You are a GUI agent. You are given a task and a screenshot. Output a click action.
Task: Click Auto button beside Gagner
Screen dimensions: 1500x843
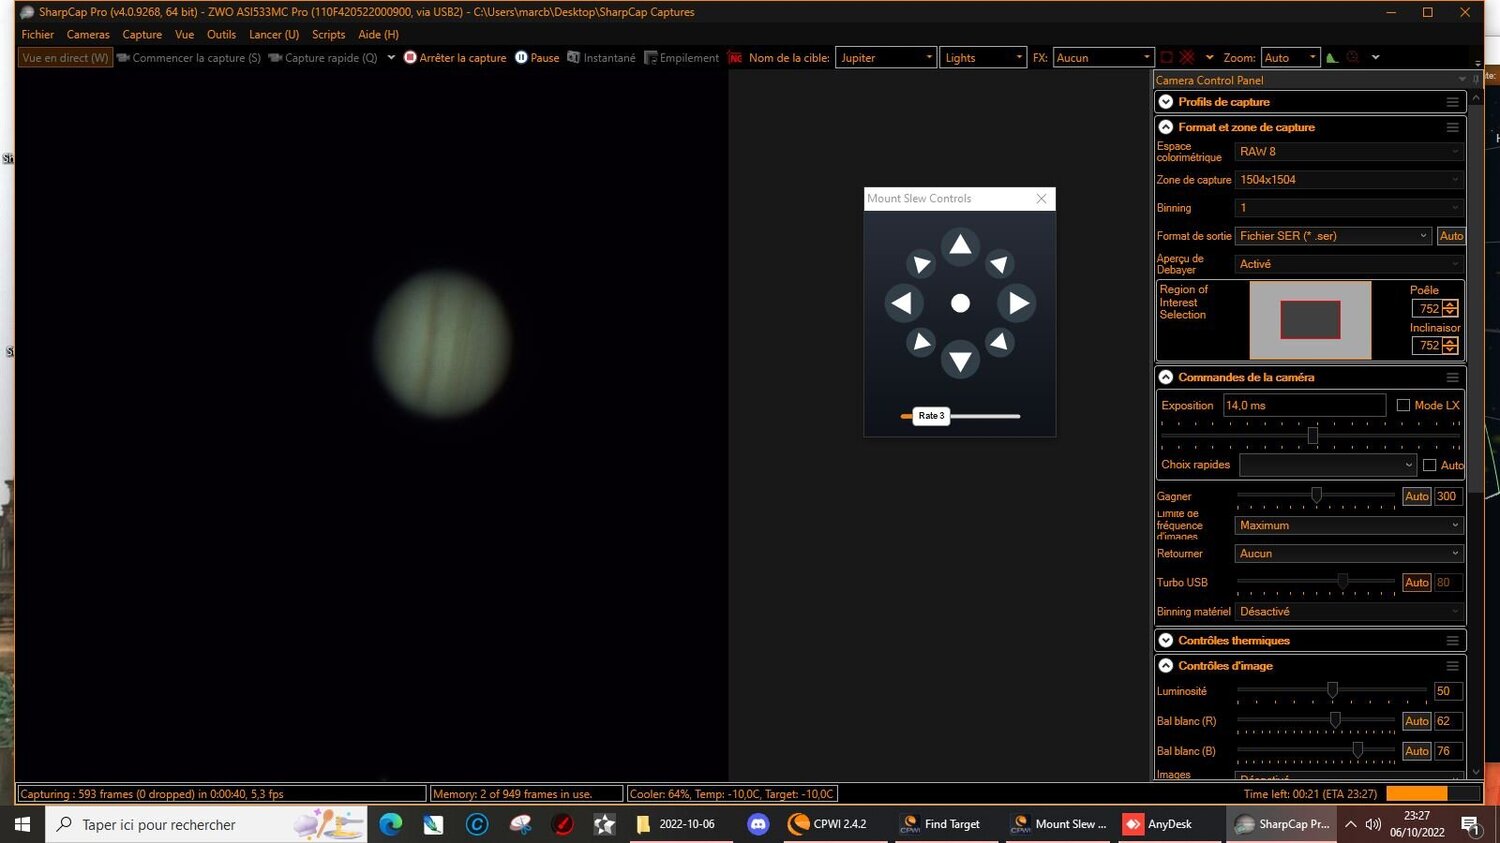pos(1416,496)
